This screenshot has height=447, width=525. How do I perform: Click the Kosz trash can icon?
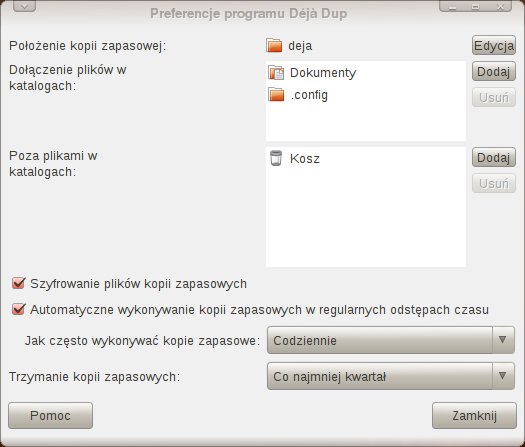click(276, 158)
